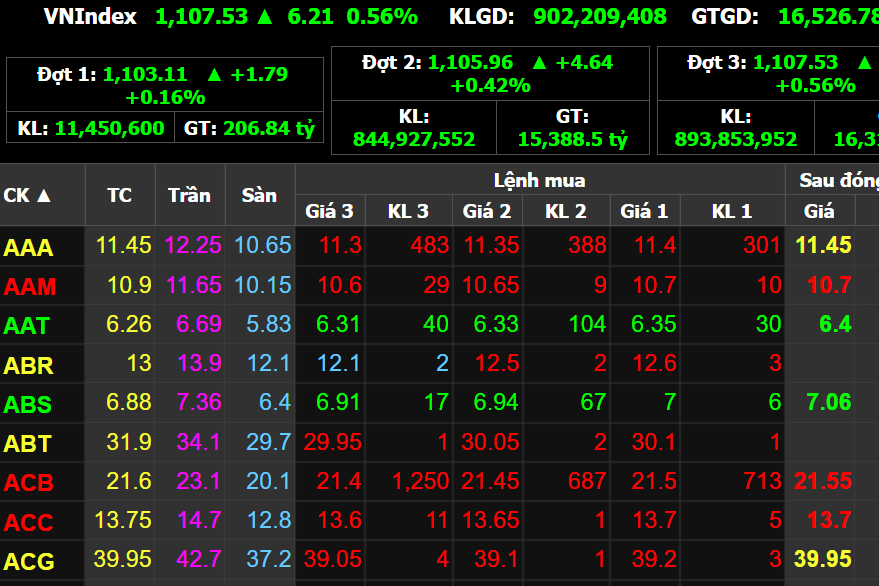This screenshot has height=586, width=879.
Task: Click the KL 1 column header
Action: coord(731,211)
